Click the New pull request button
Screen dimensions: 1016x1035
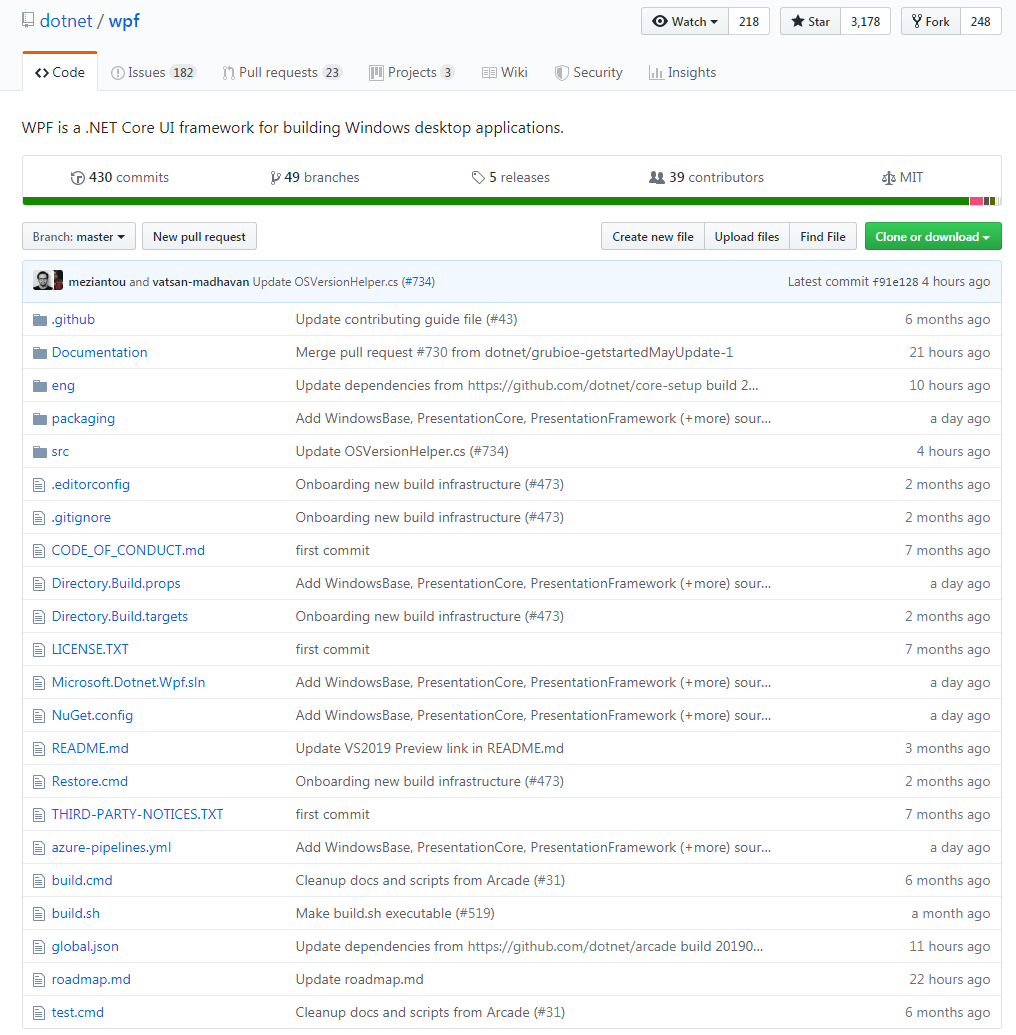tap(199, 236)
